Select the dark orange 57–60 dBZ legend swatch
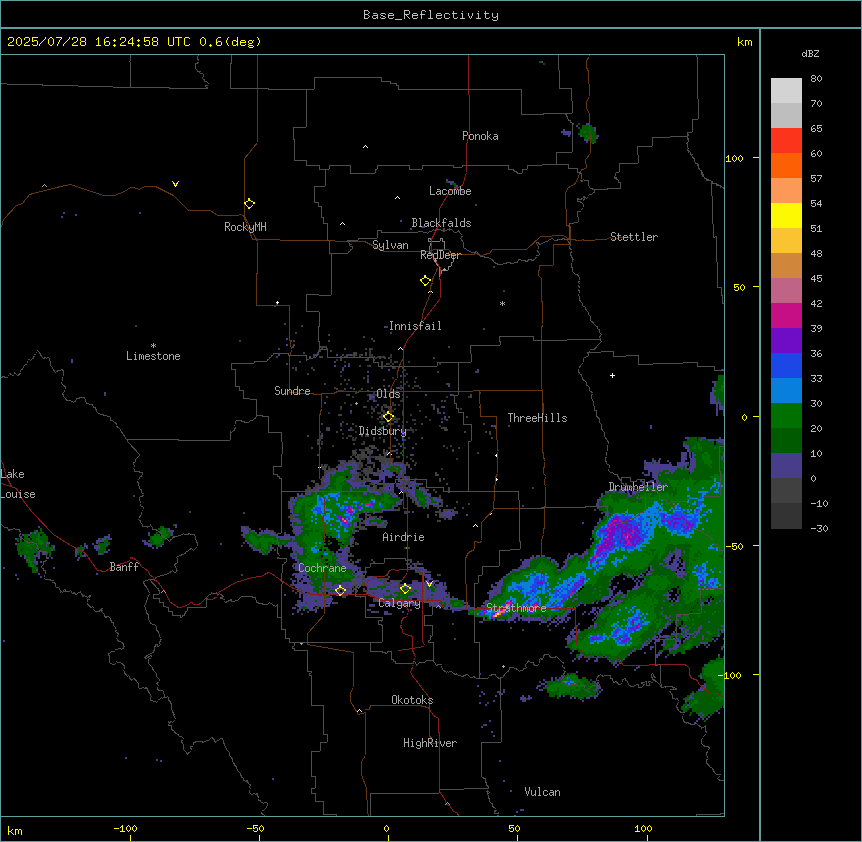 786,165
